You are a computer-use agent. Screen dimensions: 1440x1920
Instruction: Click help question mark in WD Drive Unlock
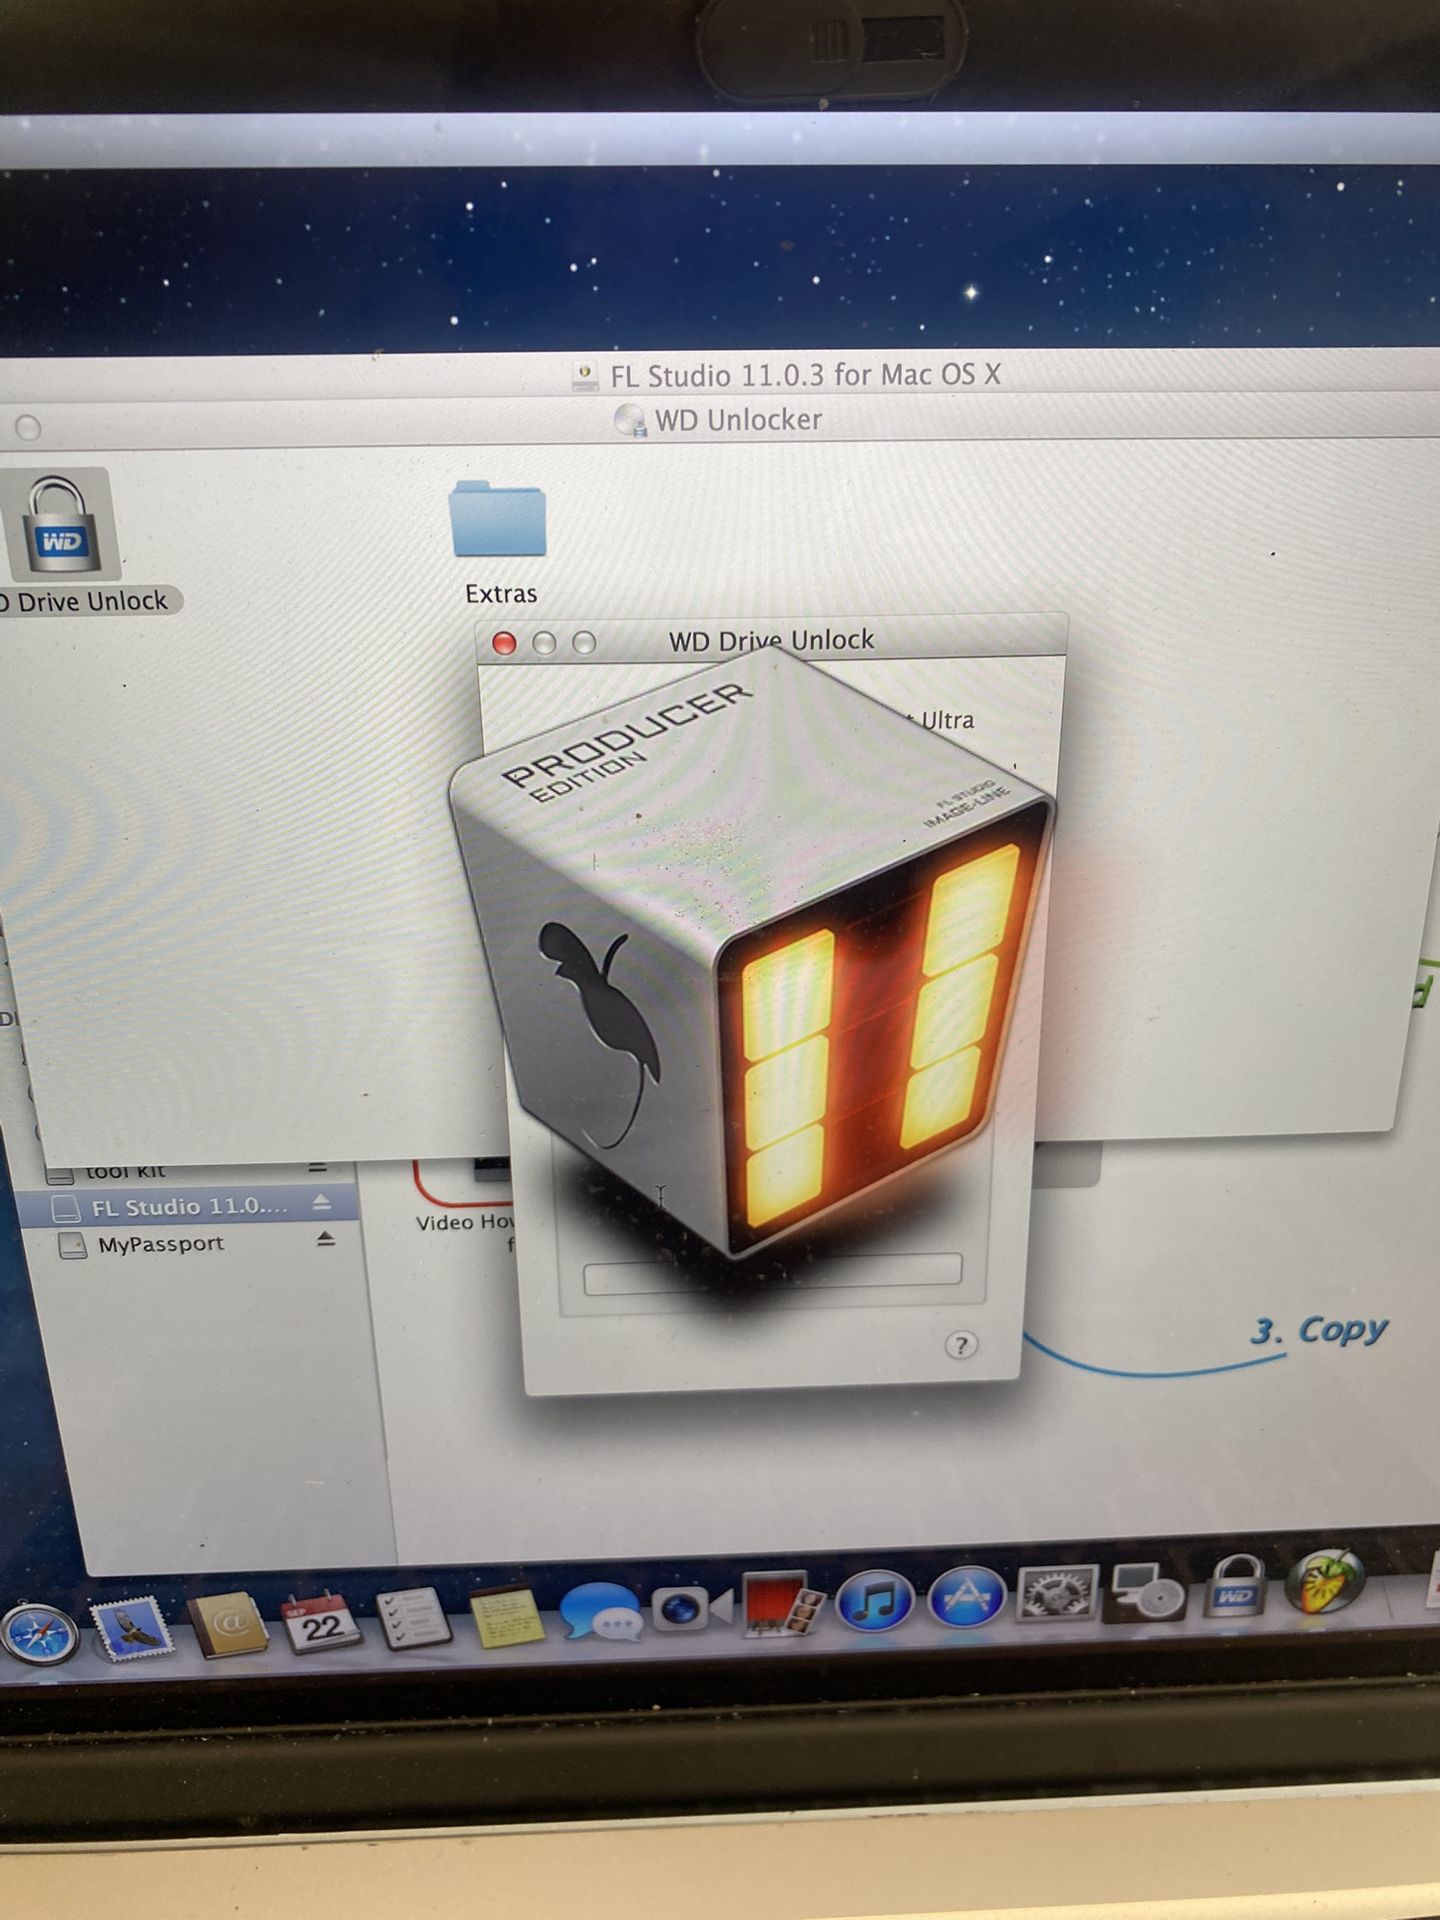[960, 1345]
